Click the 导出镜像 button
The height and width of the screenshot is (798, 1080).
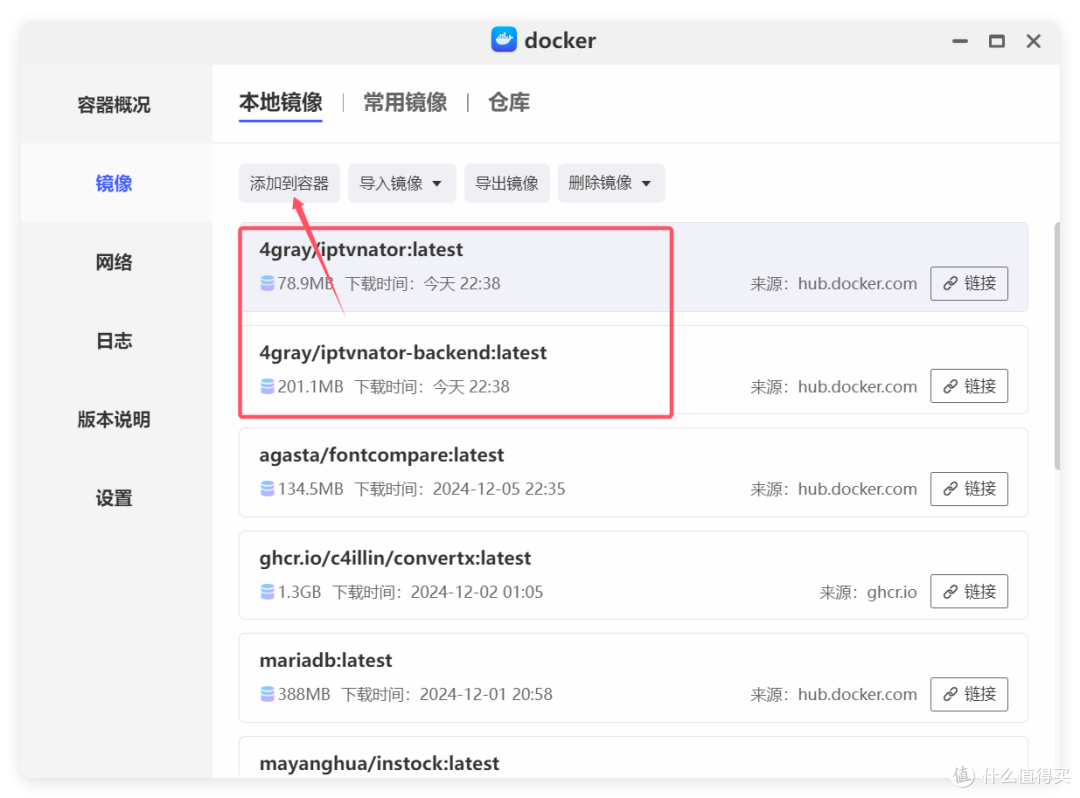506,183
